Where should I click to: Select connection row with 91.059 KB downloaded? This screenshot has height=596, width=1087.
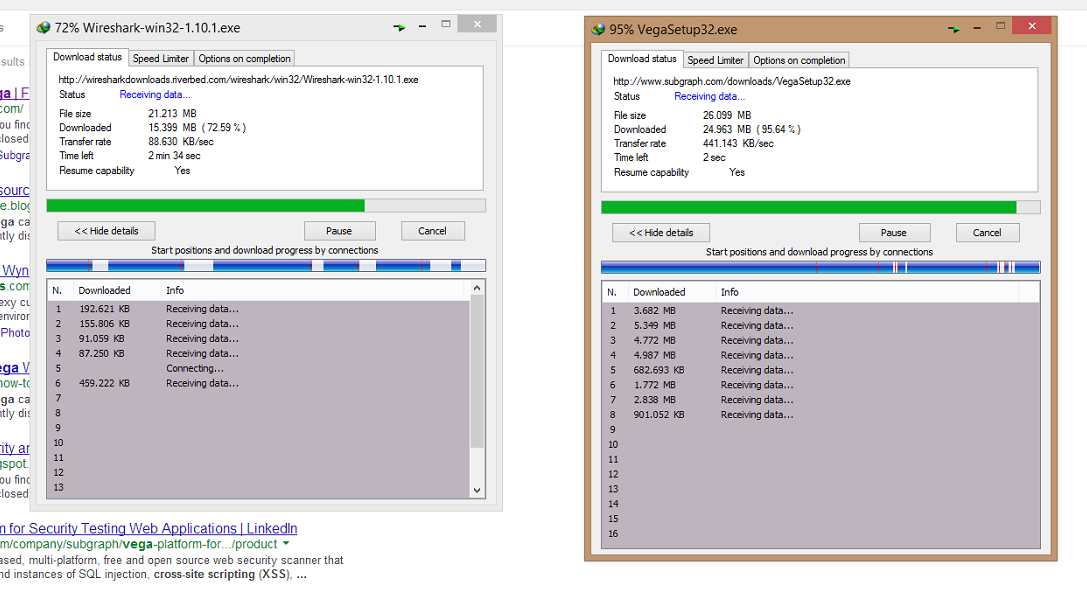[x=259, y=339]
